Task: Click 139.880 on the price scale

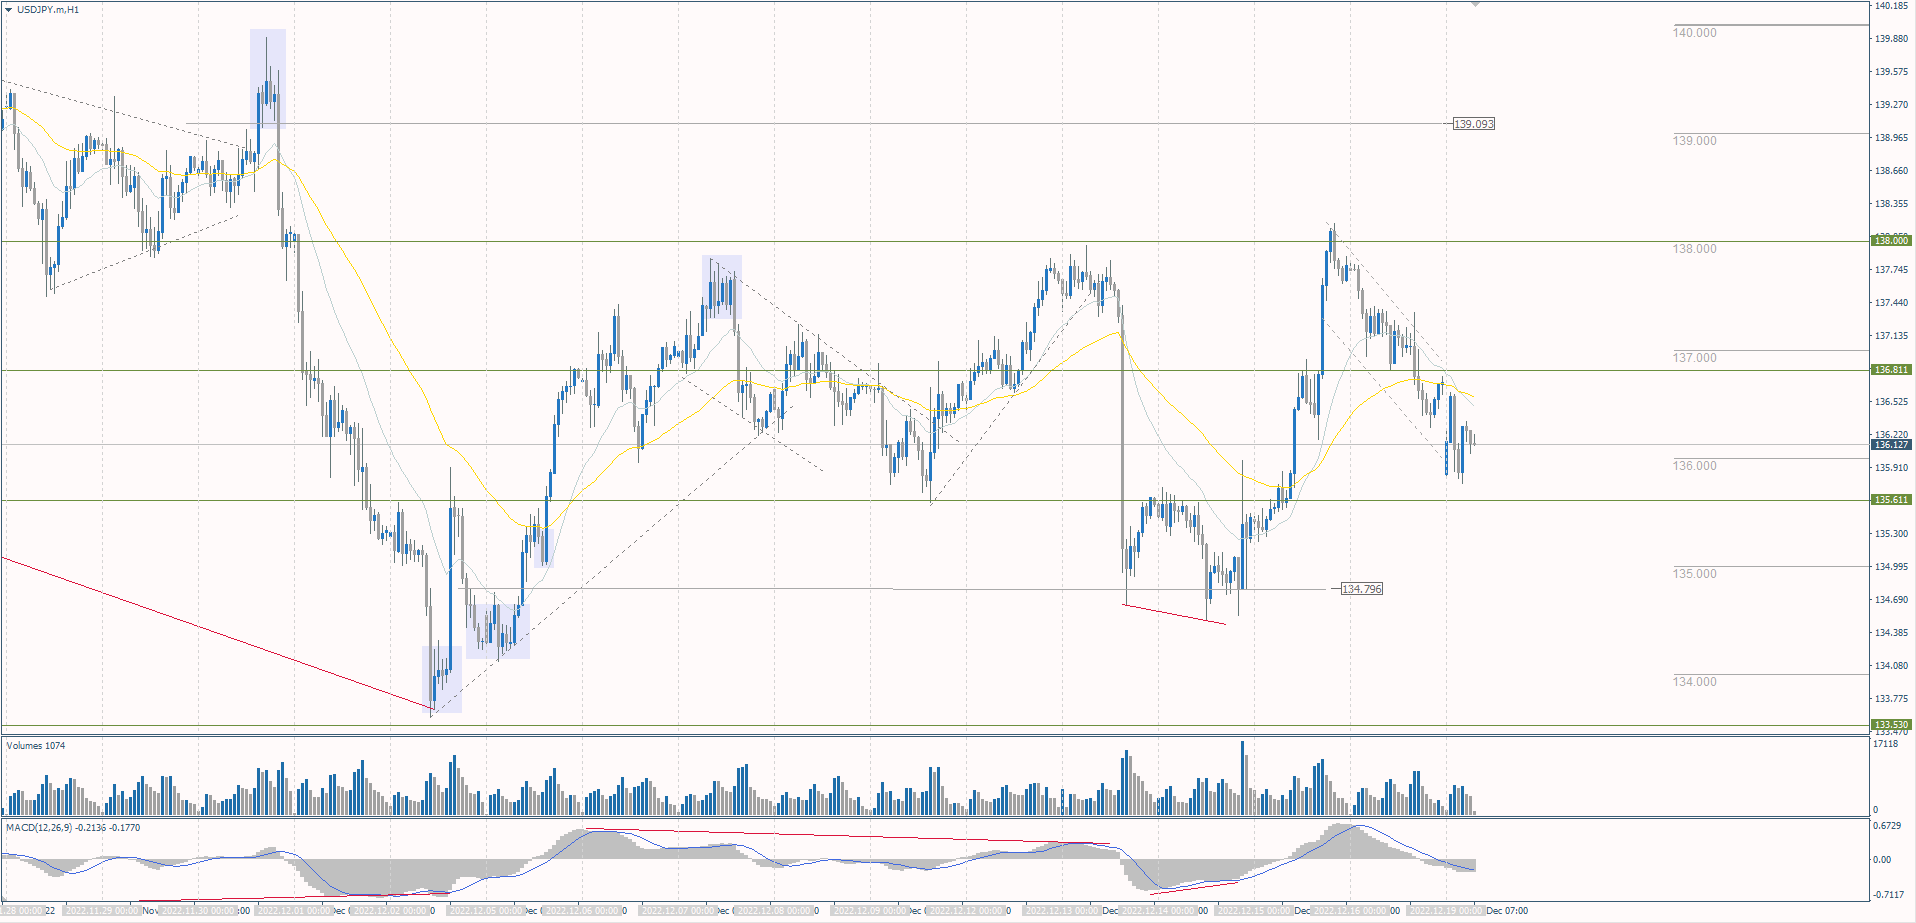Action: pyautogui.click(x=1891, y=39)
